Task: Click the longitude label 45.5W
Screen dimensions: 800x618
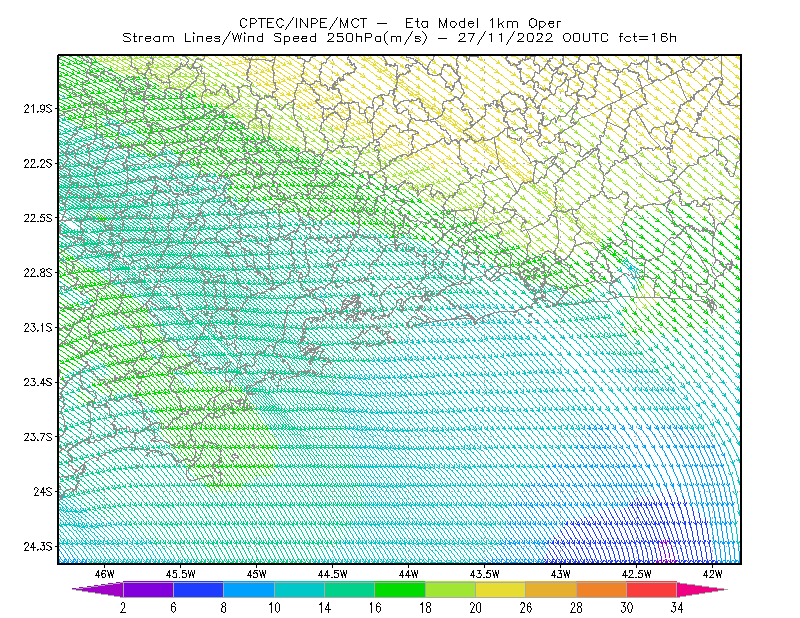Action: [181, 574]
